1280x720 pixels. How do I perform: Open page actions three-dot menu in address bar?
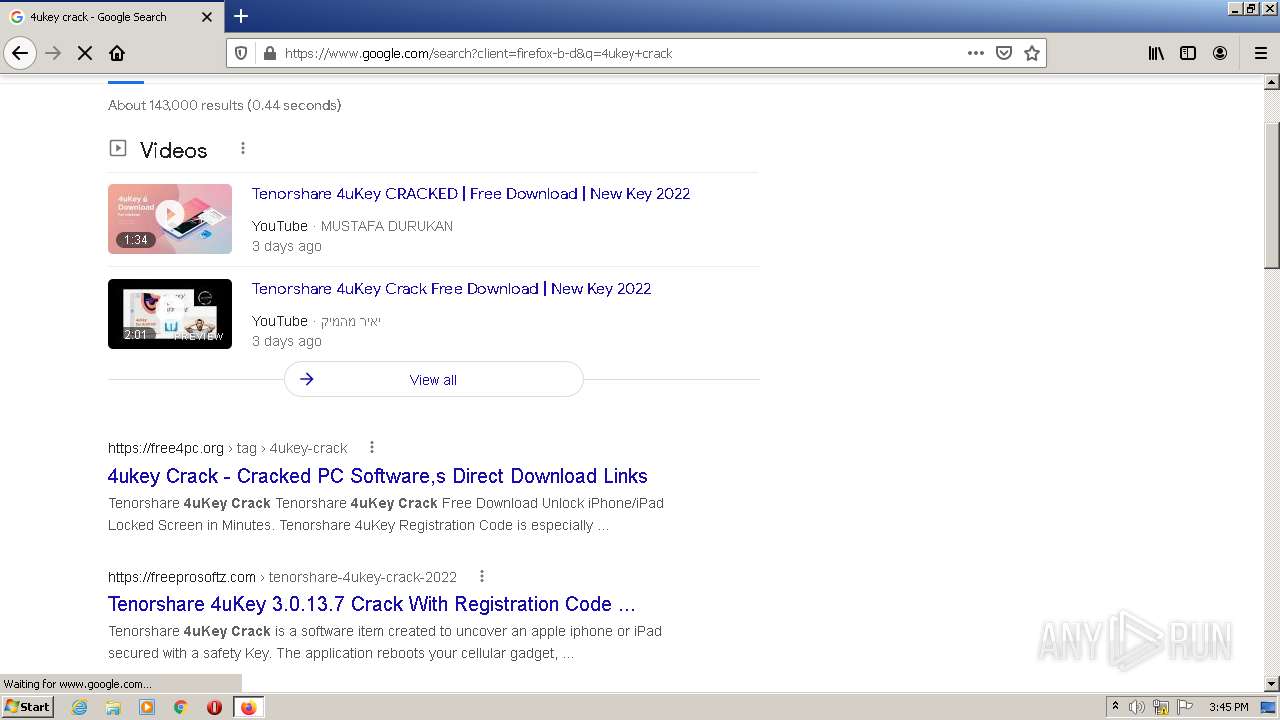(976, 53)
